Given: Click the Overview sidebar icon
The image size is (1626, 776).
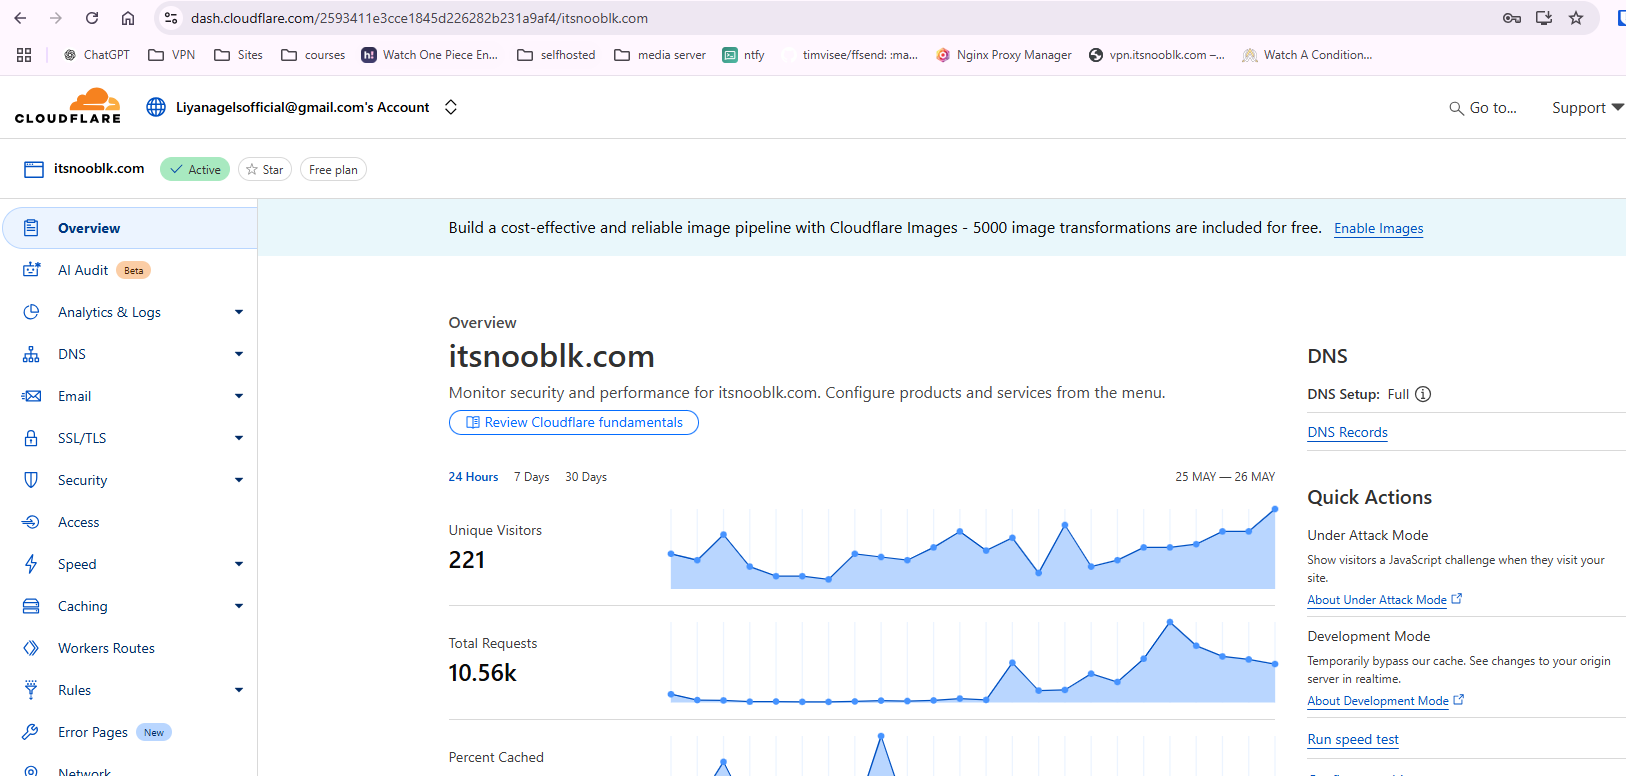Looking at the screenshot, I should coord(31,228).
